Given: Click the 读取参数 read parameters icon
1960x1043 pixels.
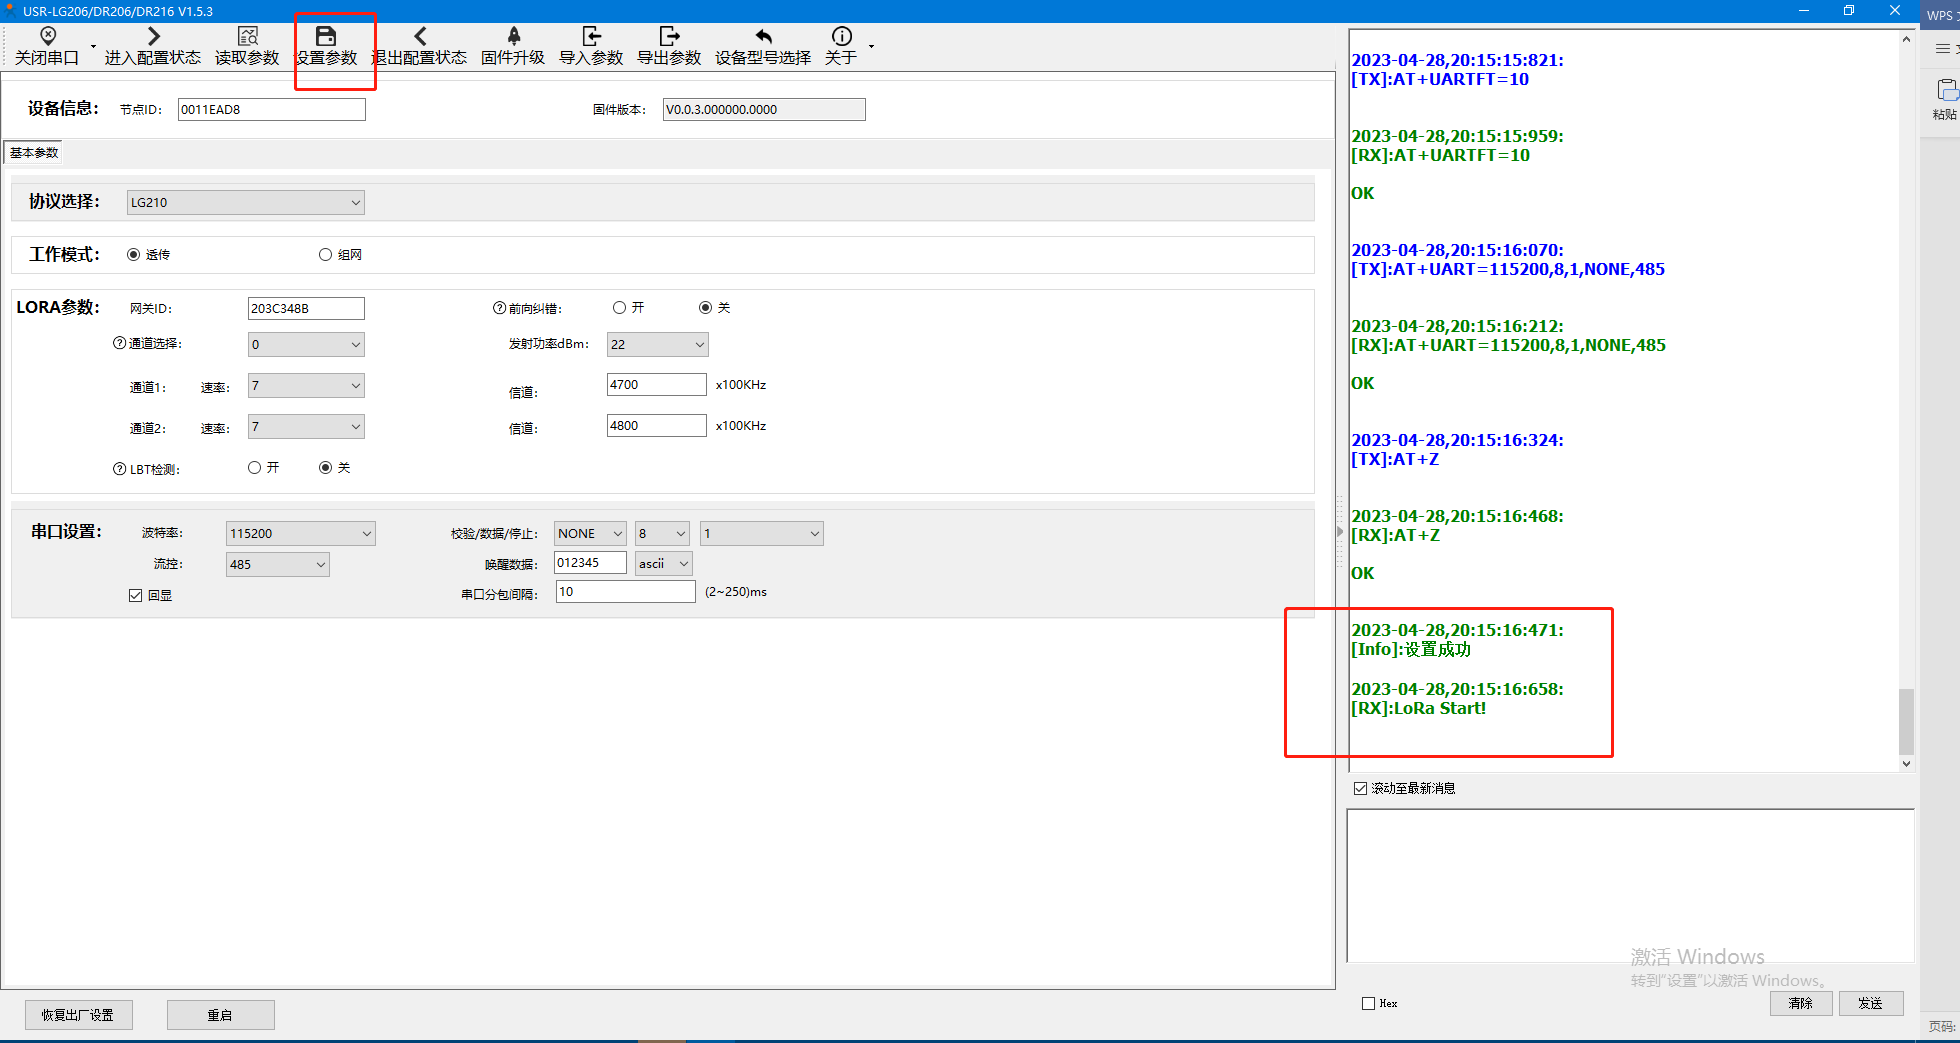Looking at the screenshot, I should (x=247, y=37).
